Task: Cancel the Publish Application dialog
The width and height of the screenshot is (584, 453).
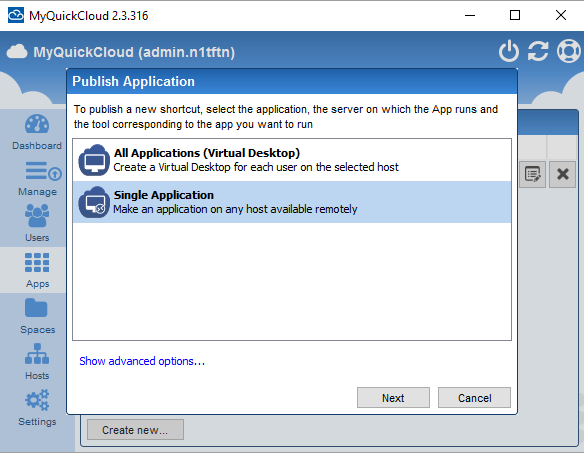Action: coord(474,397)
